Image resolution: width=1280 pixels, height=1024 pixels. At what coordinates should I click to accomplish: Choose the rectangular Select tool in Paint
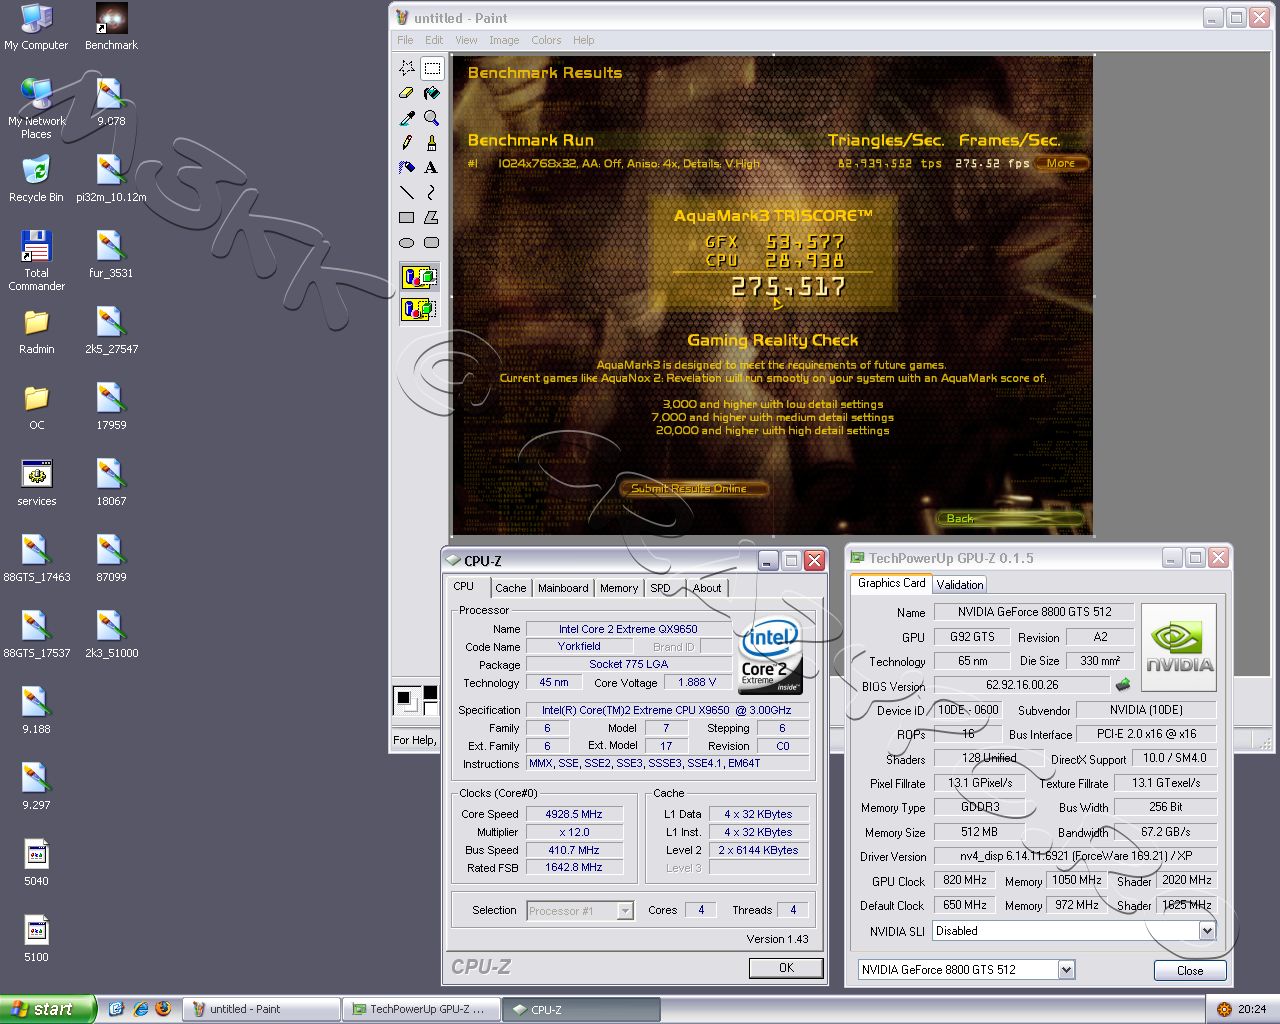[432, 68]
